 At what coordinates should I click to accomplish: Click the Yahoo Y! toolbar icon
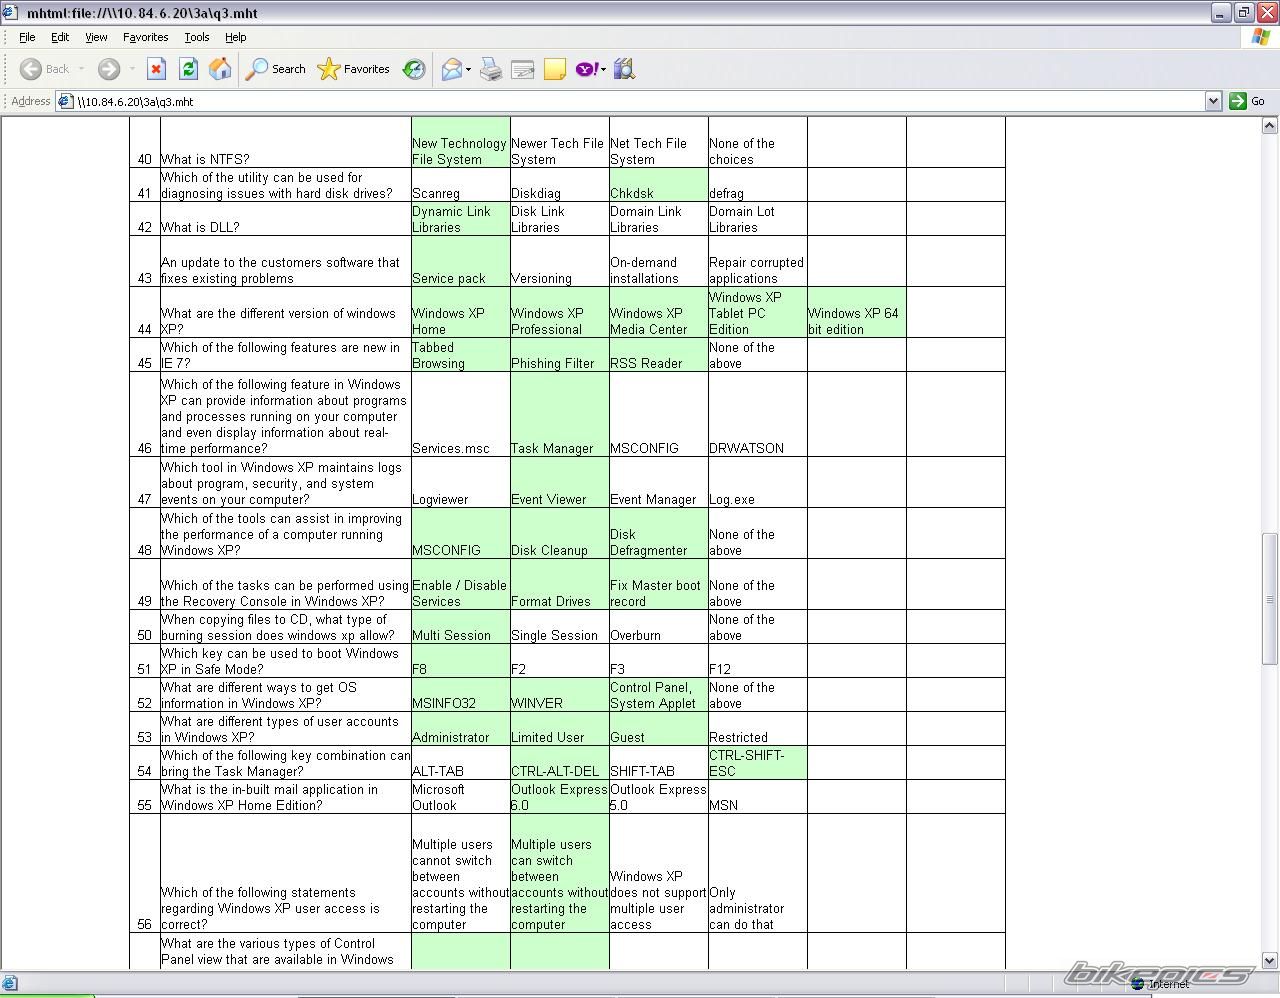(587, 69)
